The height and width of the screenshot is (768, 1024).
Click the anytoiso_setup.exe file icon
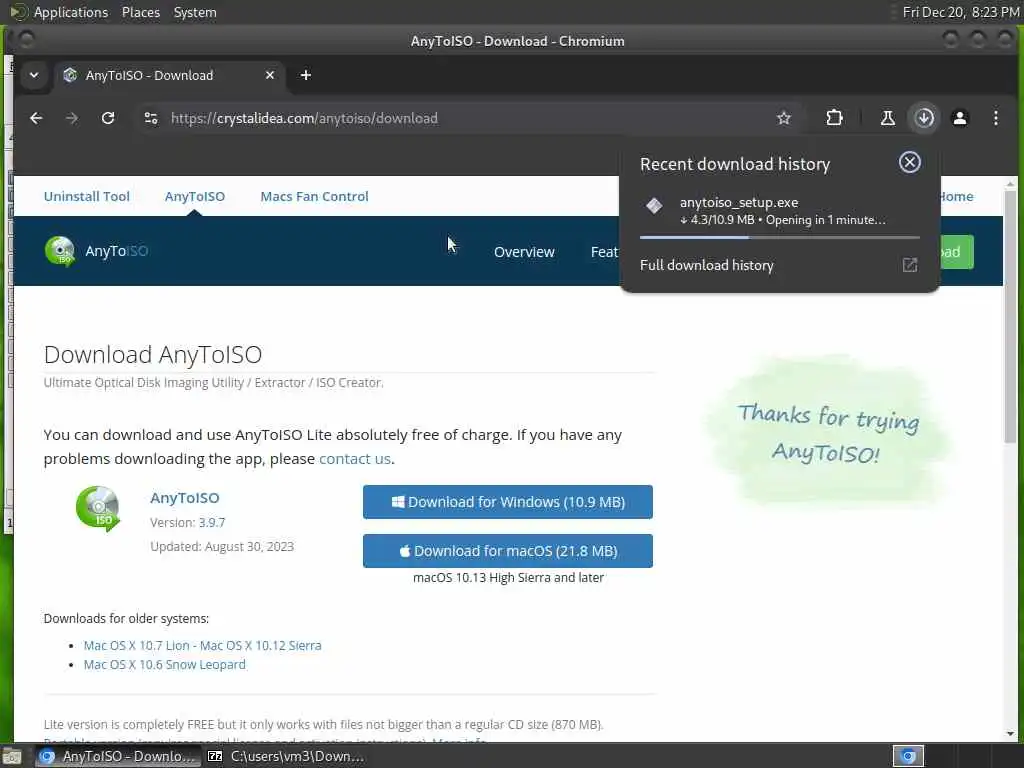pyautogui.click(x=654, y=206)
